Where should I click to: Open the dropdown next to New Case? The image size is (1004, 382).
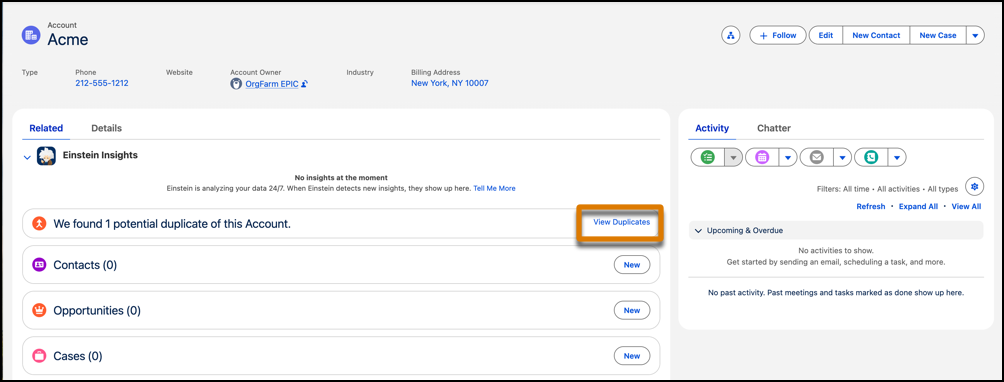[975, 35]
